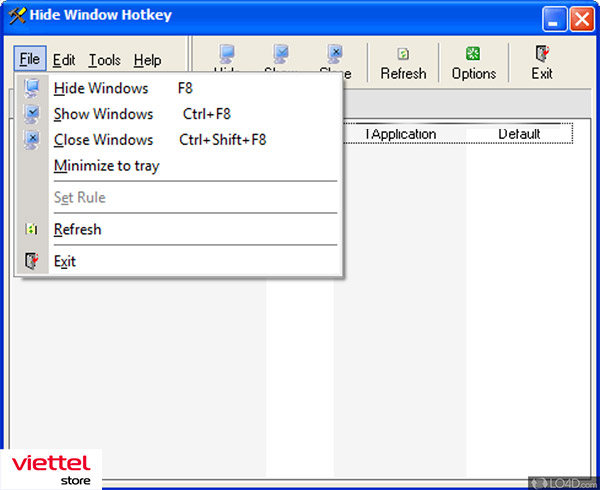Click the Show Windows menu checkmark icon

tap(32, 114)
